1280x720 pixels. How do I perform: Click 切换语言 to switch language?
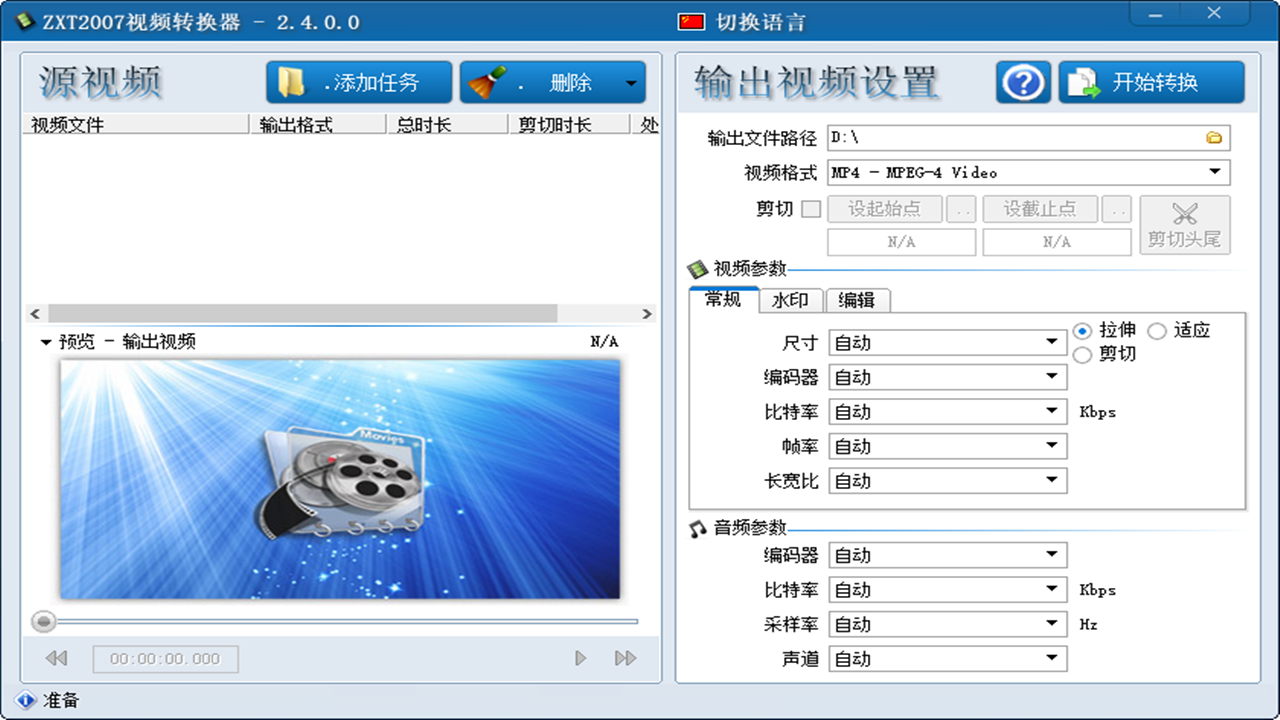click(761, 22)
